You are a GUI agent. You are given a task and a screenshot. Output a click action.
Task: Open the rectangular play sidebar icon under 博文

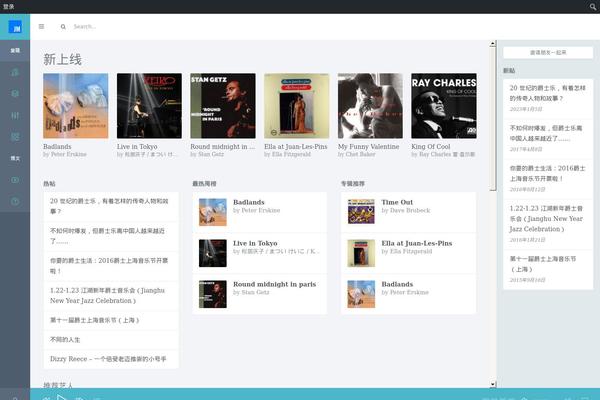[x=15, y=180]
